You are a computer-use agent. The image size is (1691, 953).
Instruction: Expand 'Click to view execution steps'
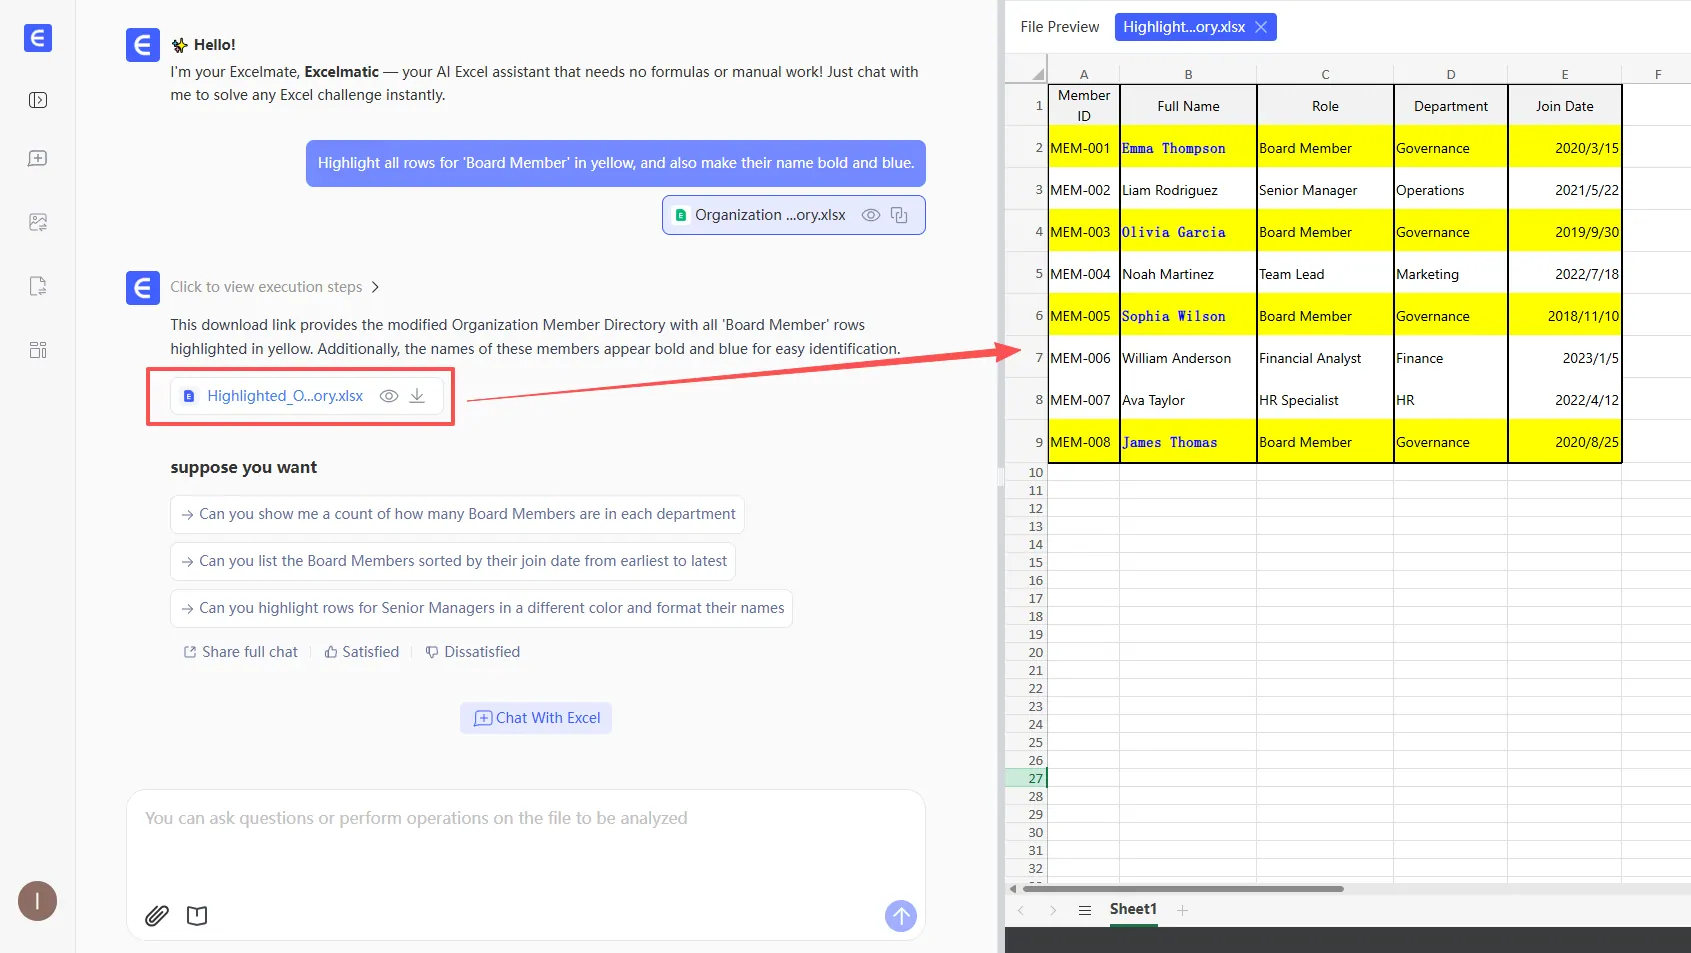coord(274,287)
